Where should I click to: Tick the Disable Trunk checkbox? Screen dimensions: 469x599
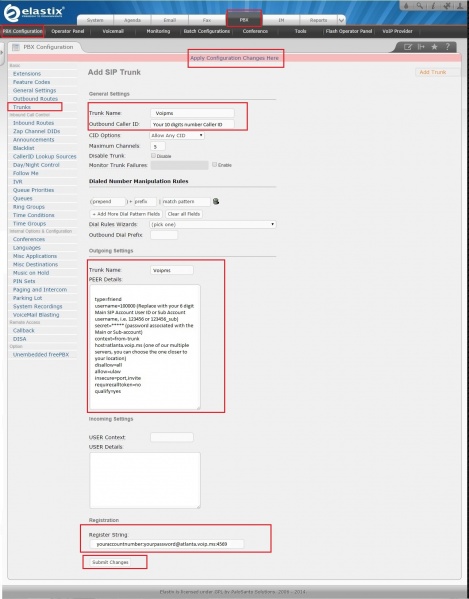pyautogui.click(x=153, y=156)
